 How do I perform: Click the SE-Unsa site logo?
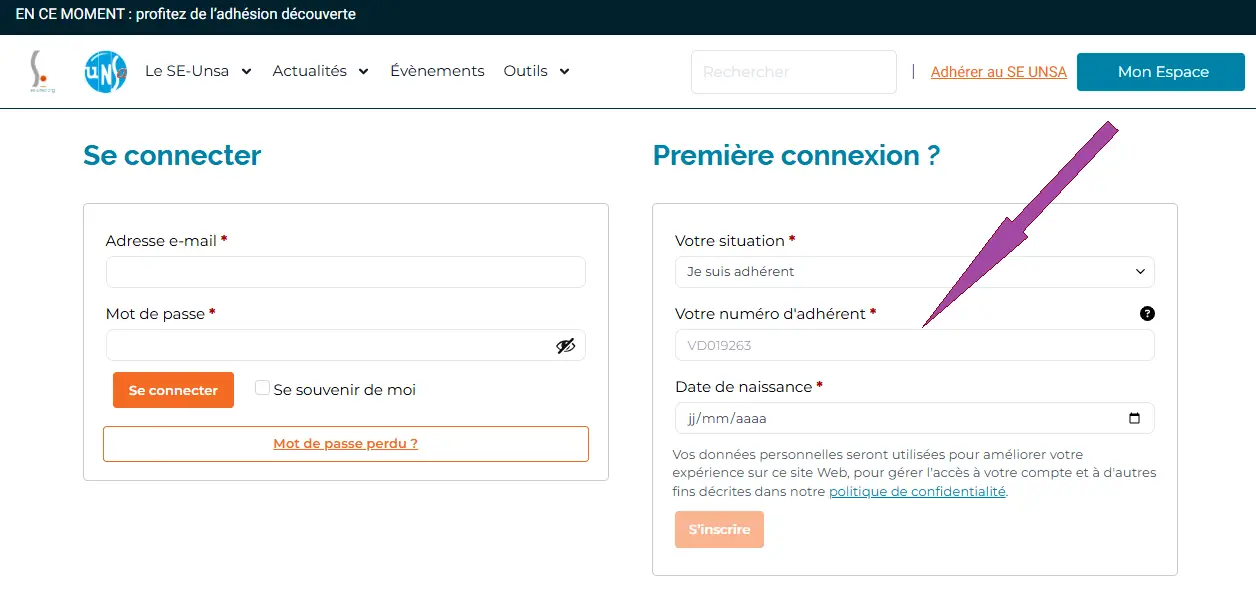[41, 72]
